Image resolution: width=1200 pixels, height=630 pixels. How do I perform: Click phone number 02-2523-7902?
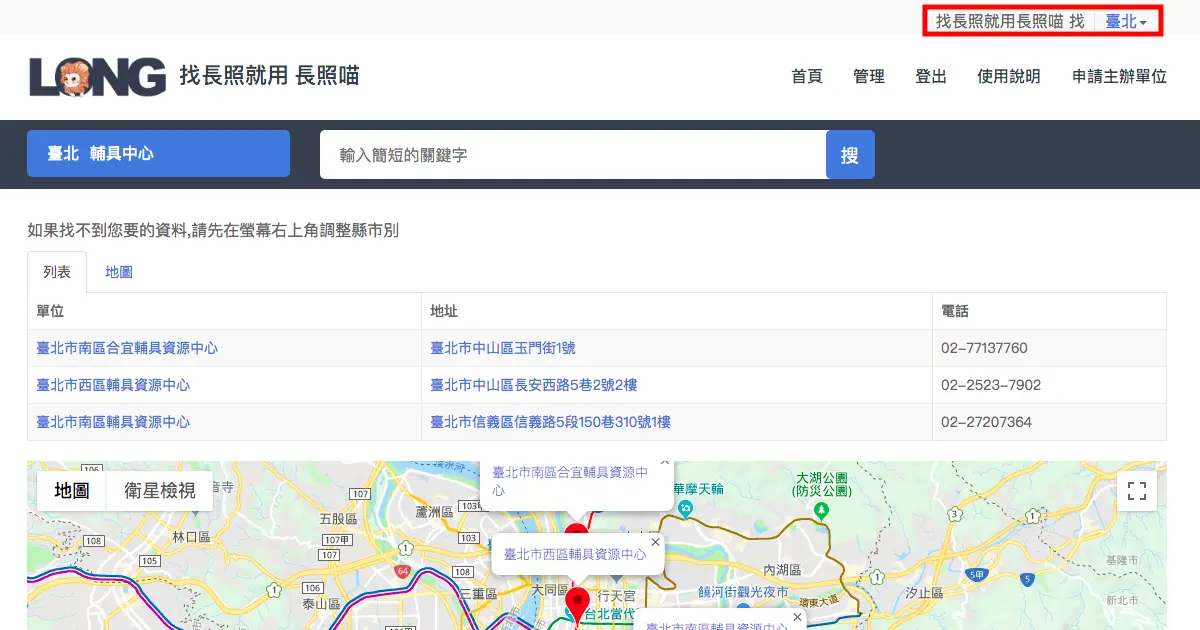click(x=991, y=385)
